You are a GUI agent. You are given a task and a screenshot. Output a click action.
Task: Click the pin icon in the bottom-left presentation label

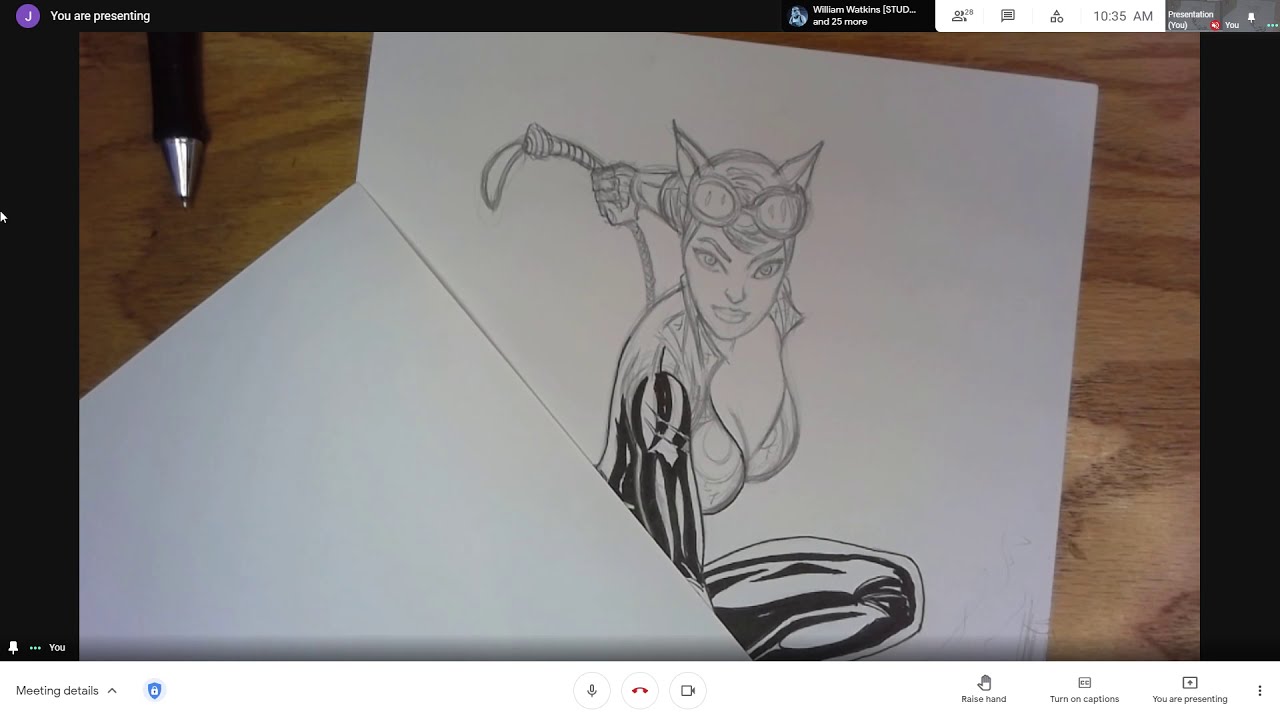(13, 647)
